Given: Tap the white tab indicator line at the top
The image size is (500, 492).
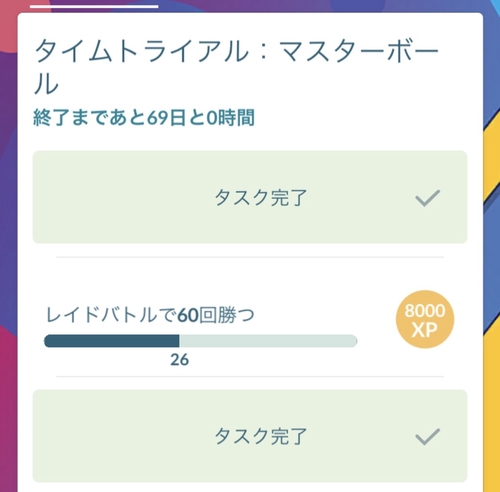Looking at the screenshot, I should point(94,6).
